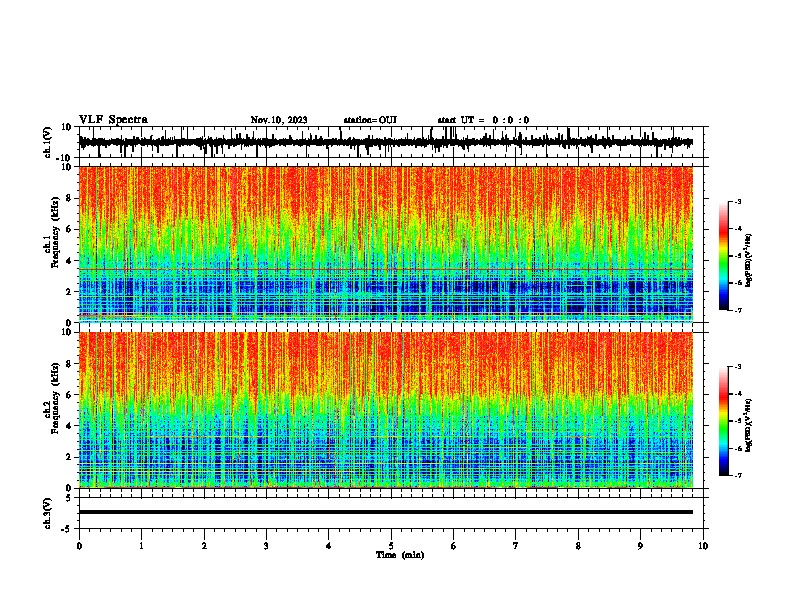
Task: Click the "4" kHz tick on ch.1 spectrogram
Action: tap(69, 261)
